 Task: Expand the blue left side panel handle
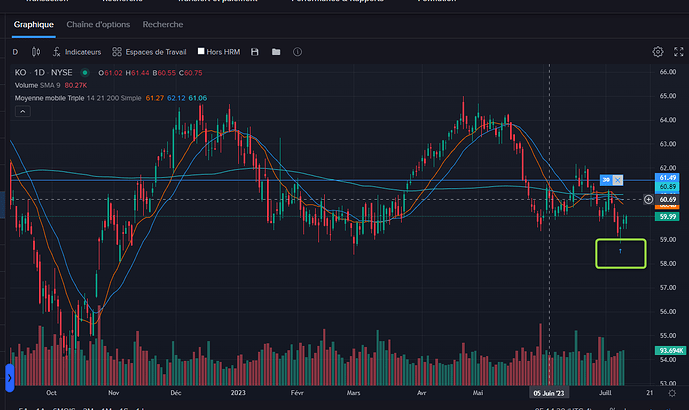(x=10, y=377)
